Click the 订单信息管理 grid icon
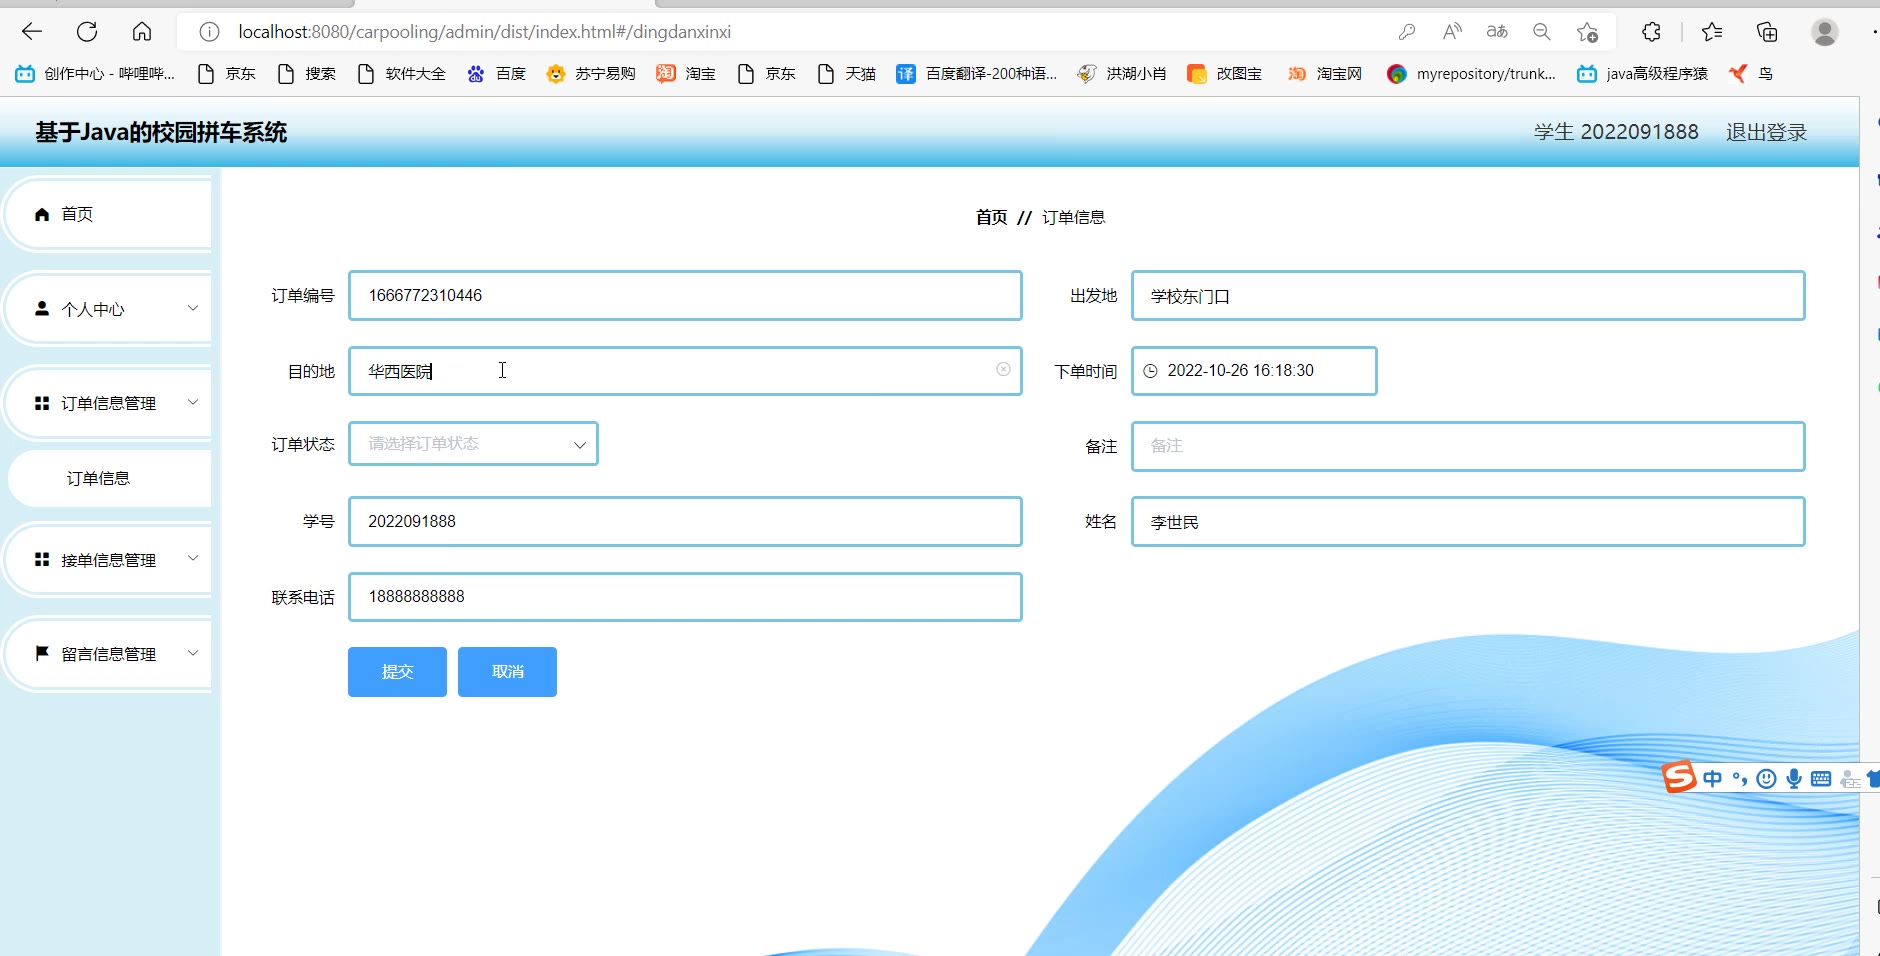 point(42,403)
